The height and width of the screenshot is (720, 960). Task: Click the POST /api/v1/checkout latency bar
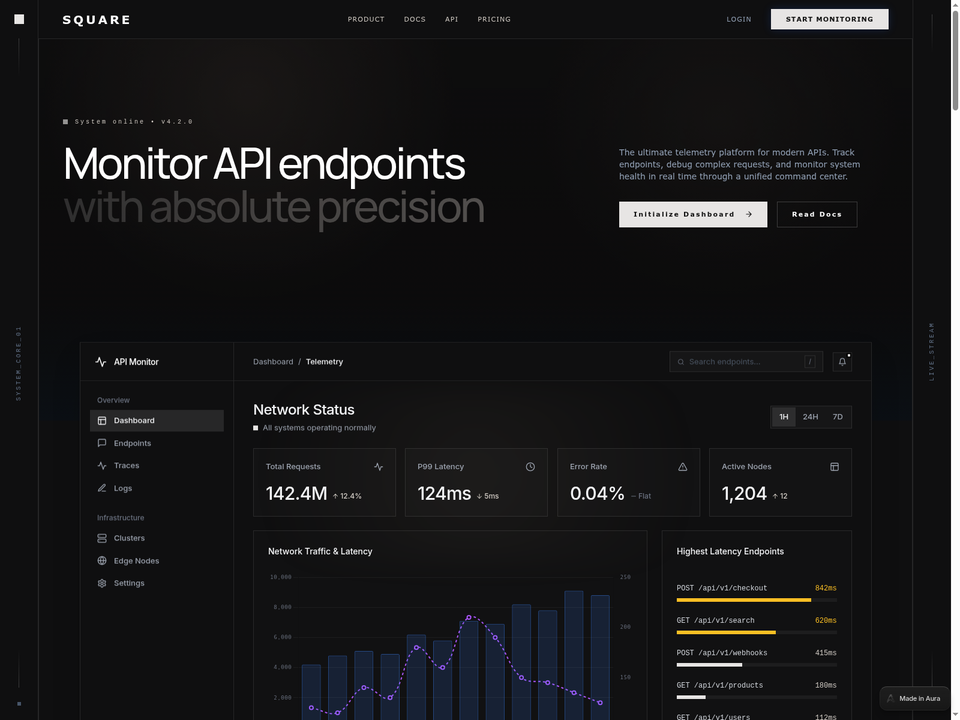click(756, 600)
